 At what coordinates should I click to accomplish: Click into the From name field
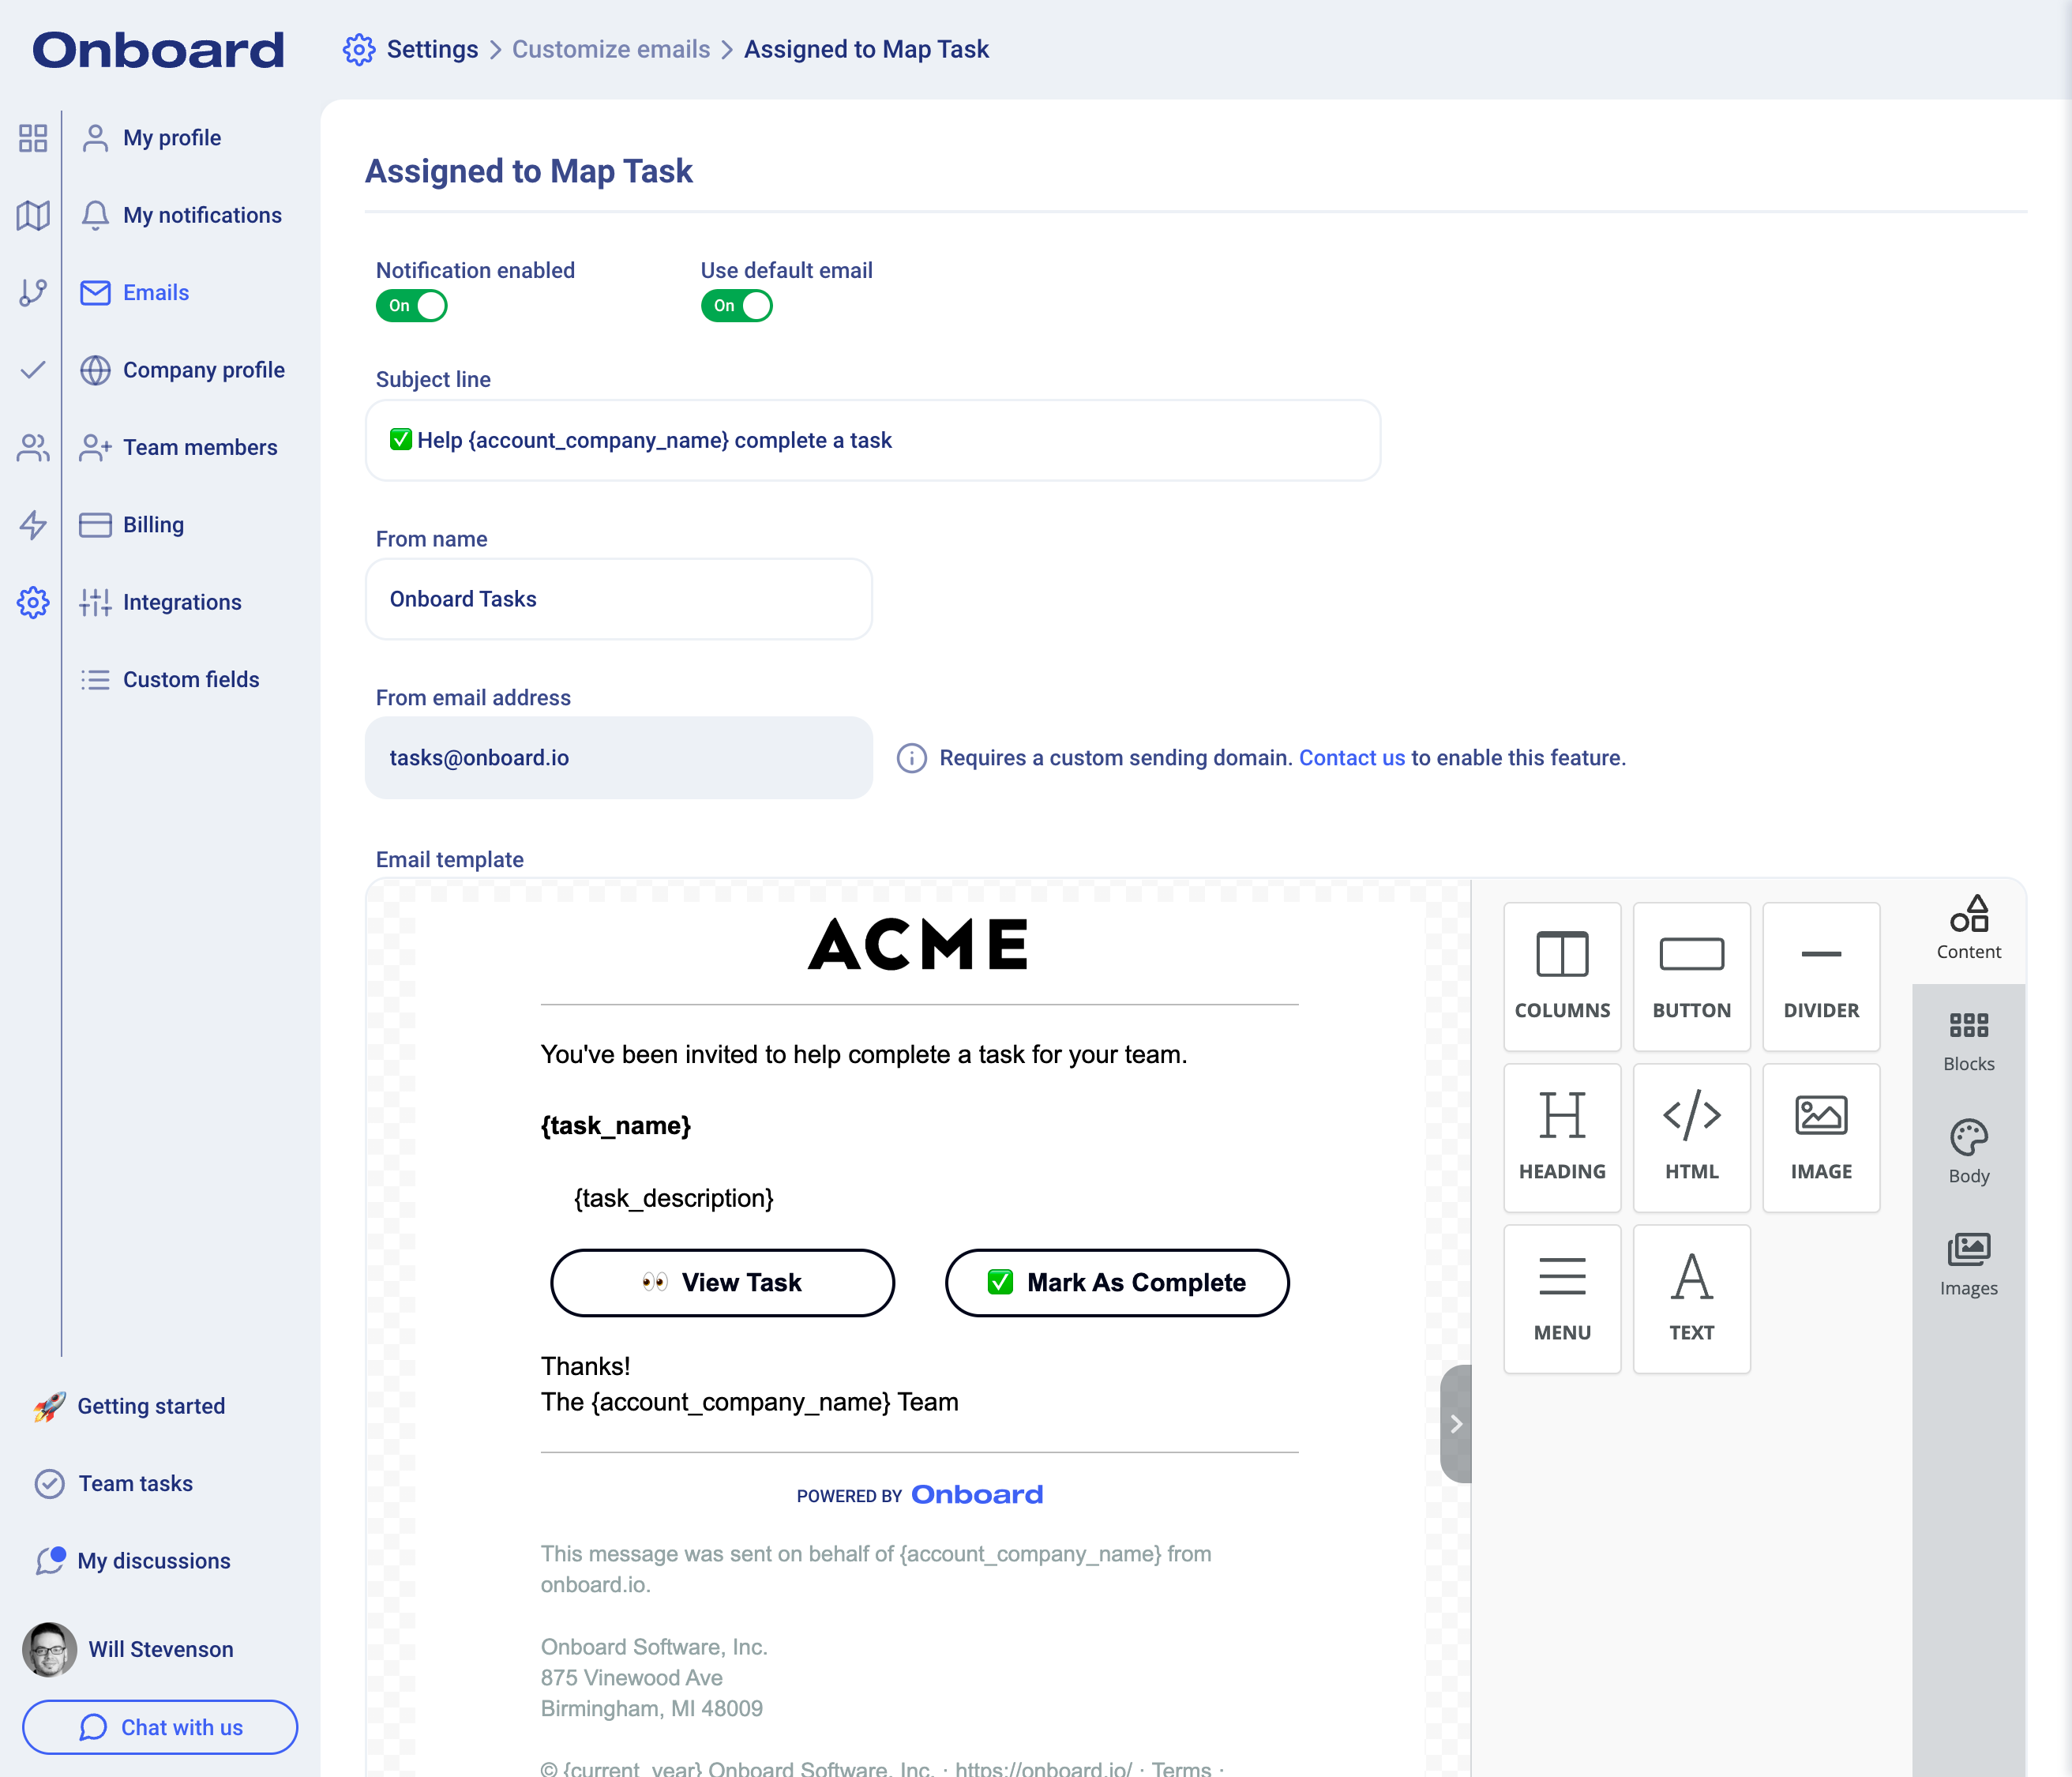(619, 599)
